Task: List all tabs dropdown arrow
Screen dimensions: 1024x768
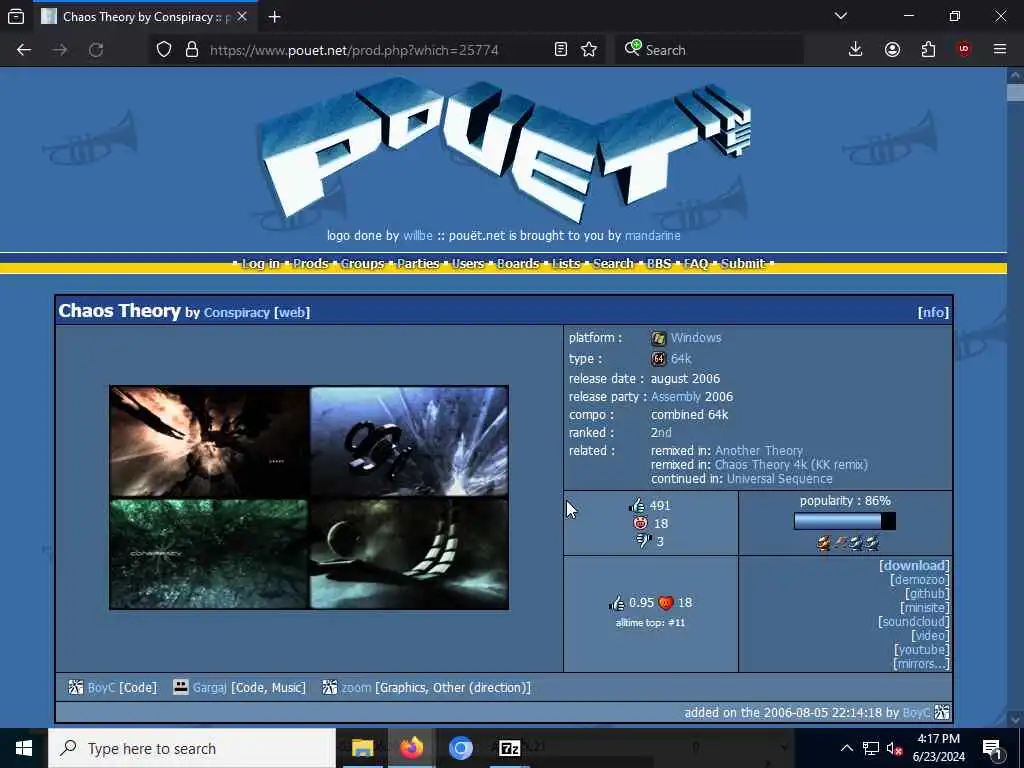Action: pos(841,17)
